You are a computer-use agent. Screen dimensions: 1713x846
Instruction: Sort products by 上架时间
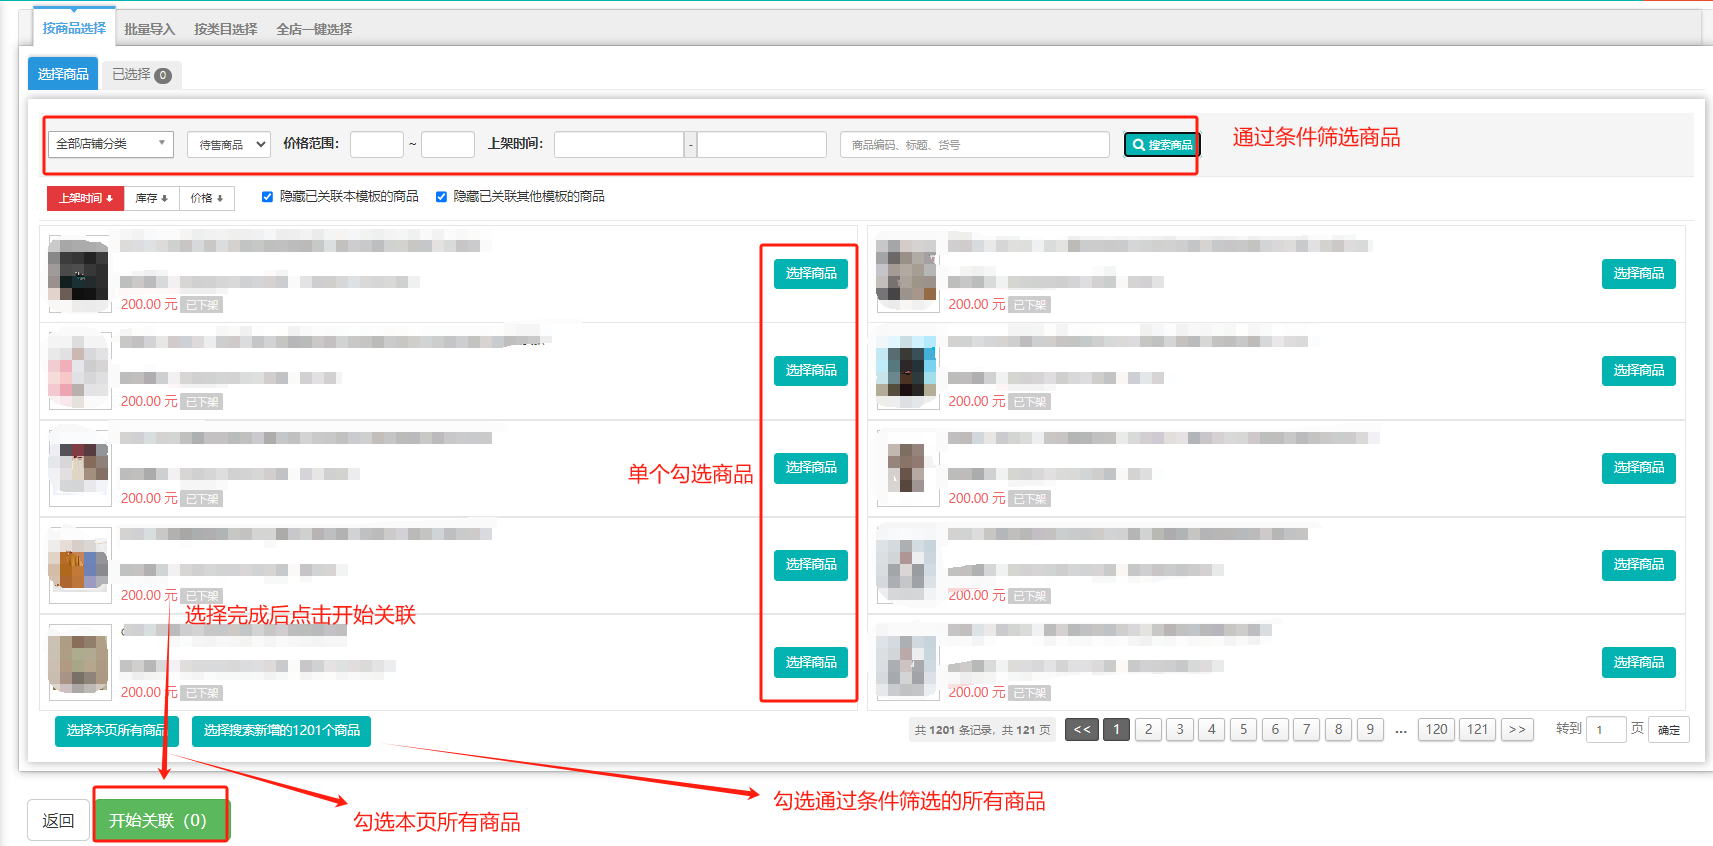[85, 198]
